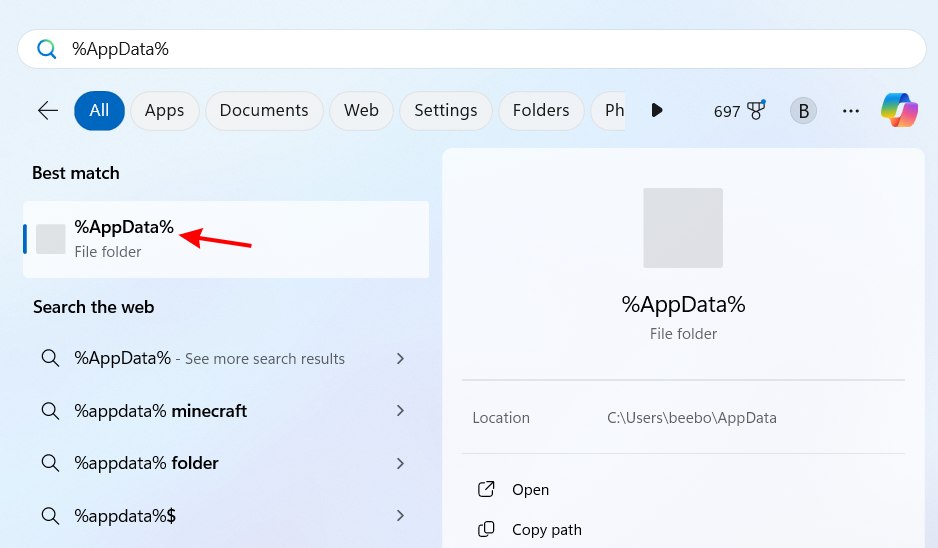Screen dimensions: 938x548
Task: Click the back arrow icon
Action: tap(48, 110)
